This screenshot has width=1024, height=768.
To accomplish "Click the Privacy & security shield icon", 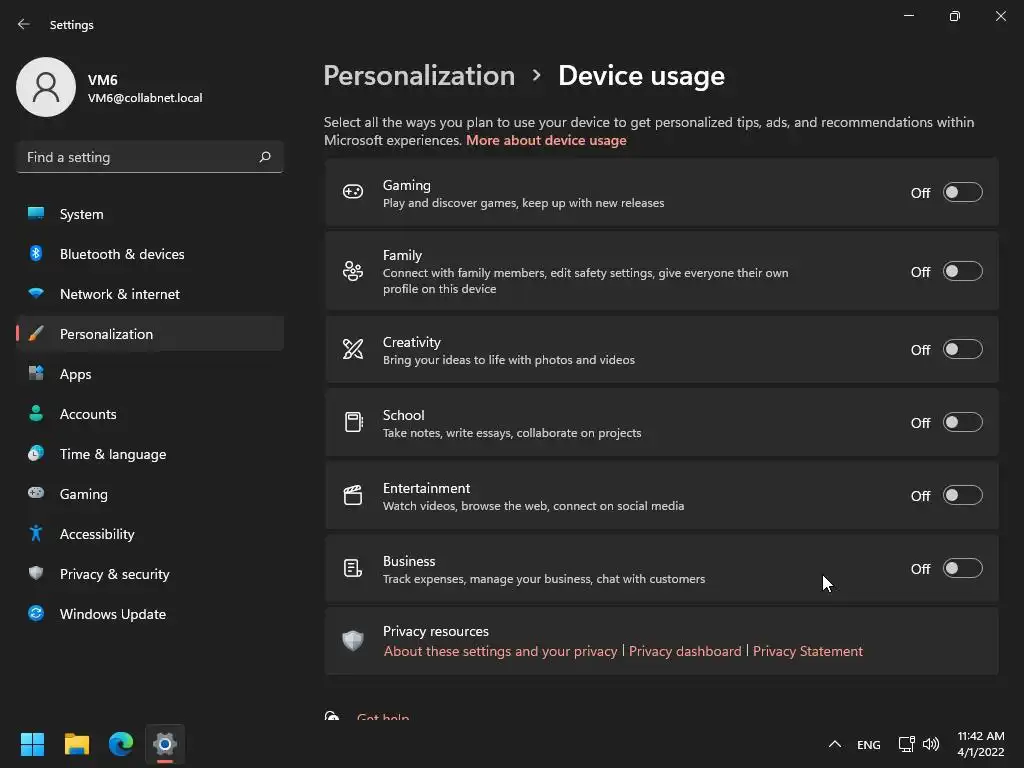I will pyautogui.click(x=36, y=574).
